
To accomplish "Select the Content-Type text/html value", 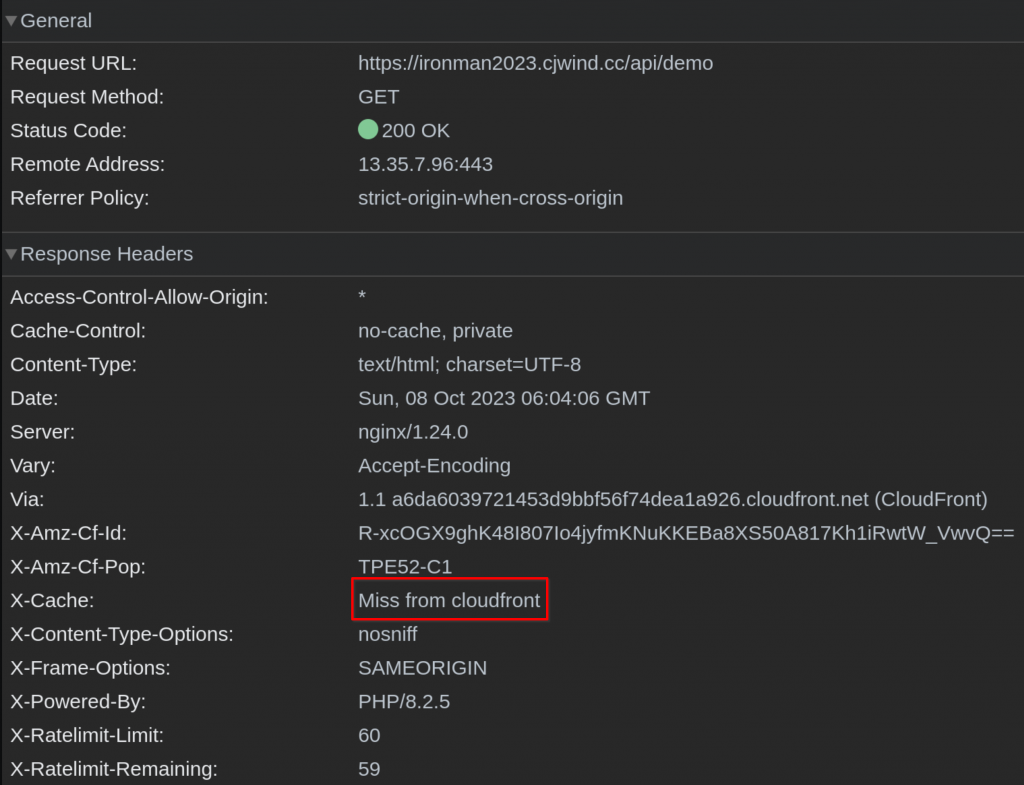I will (470, 364).
